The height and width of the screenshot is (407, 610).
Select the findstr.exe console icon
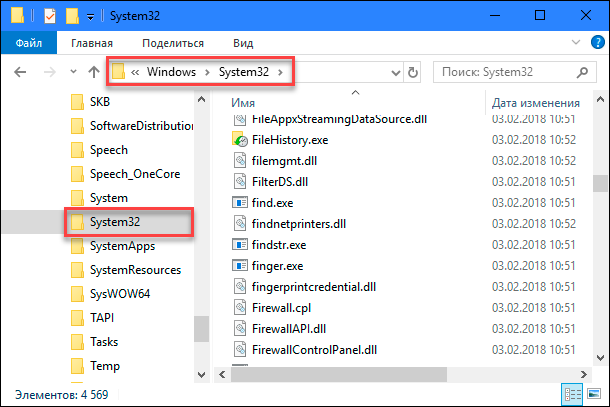coord(240,245)
